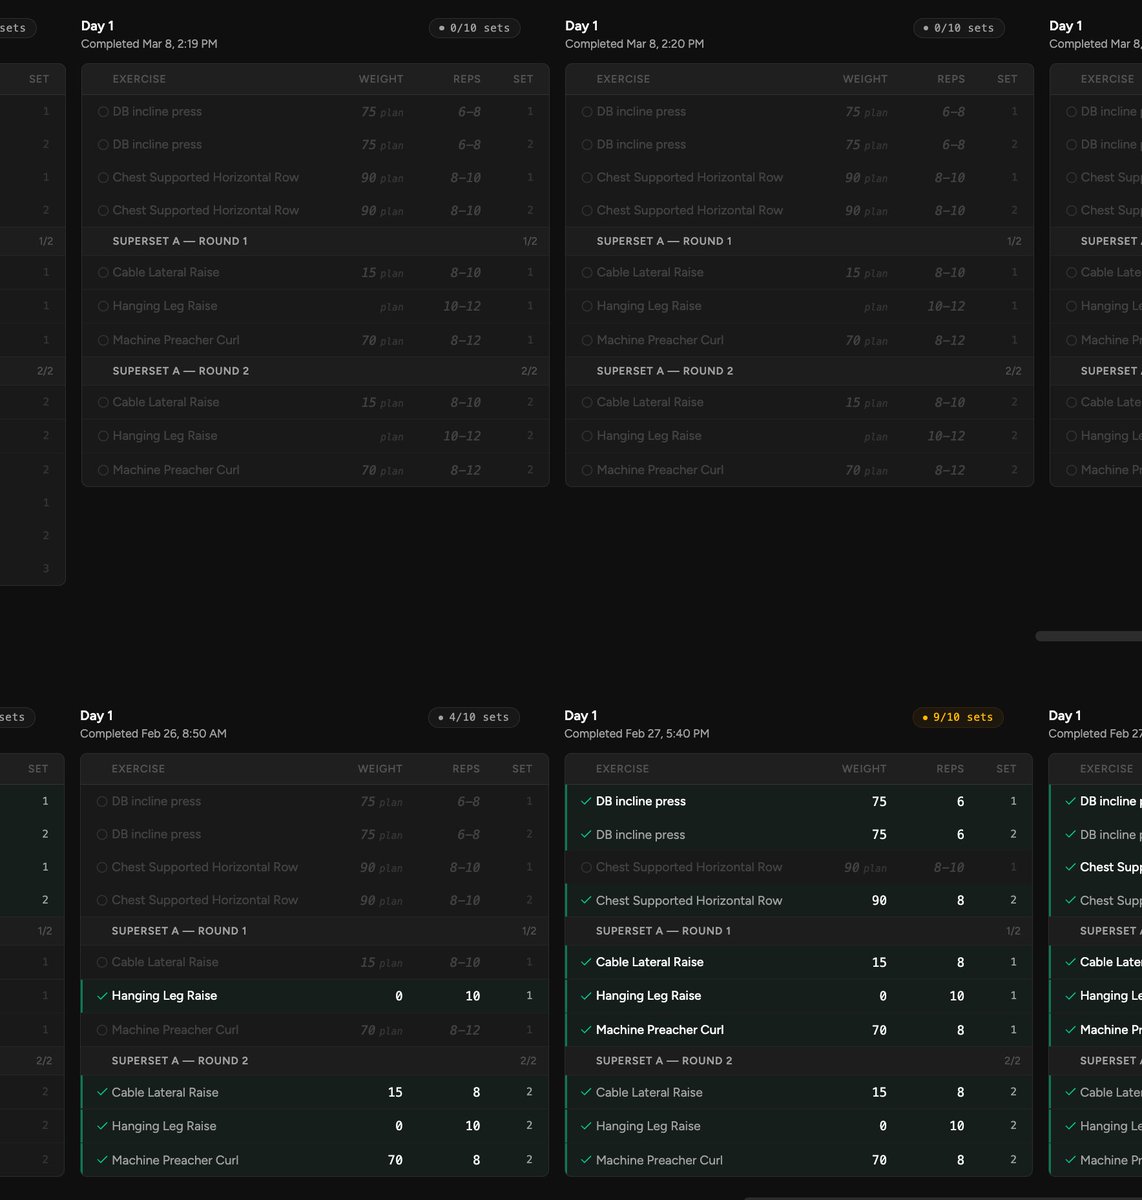
Task: Uncheck round 2 Cable Lateral Raise, Feb 27 5:40 card
Action: point(586,1093)
